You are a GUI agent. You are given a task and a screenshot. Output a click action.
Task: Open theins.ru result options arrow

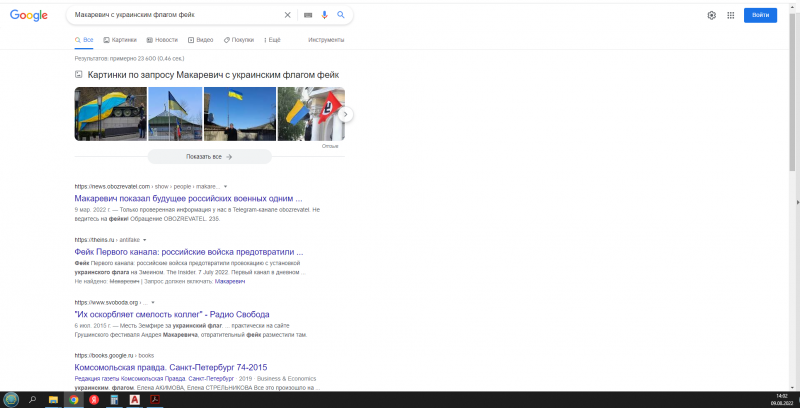pyautogui.click(x=145, y=240)
